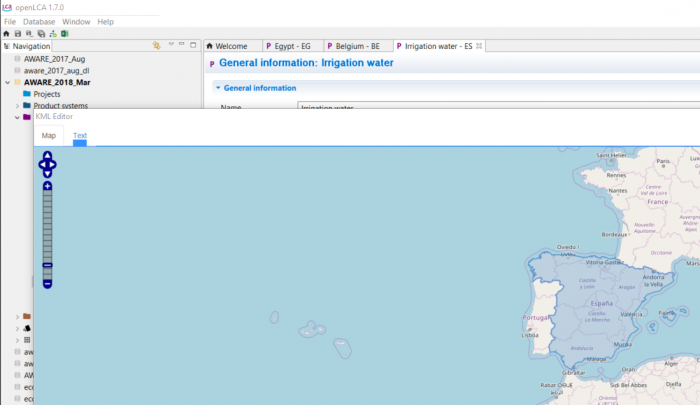
Task: Pan the map up with the arrow
Action: click(47, 155)
